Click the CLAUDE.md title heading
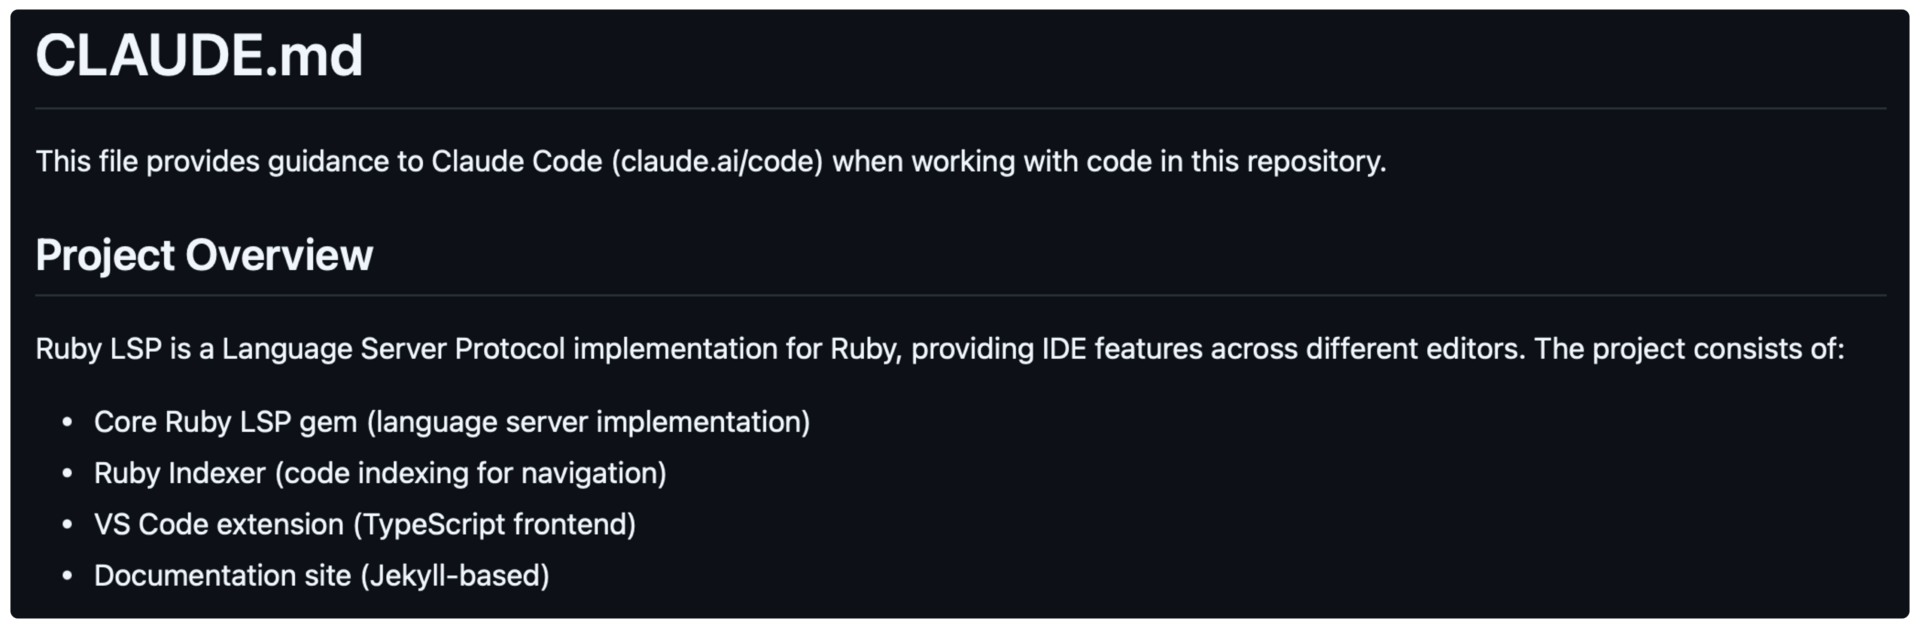The height and width of the screenshot is (628, 1920). (199, 55)
